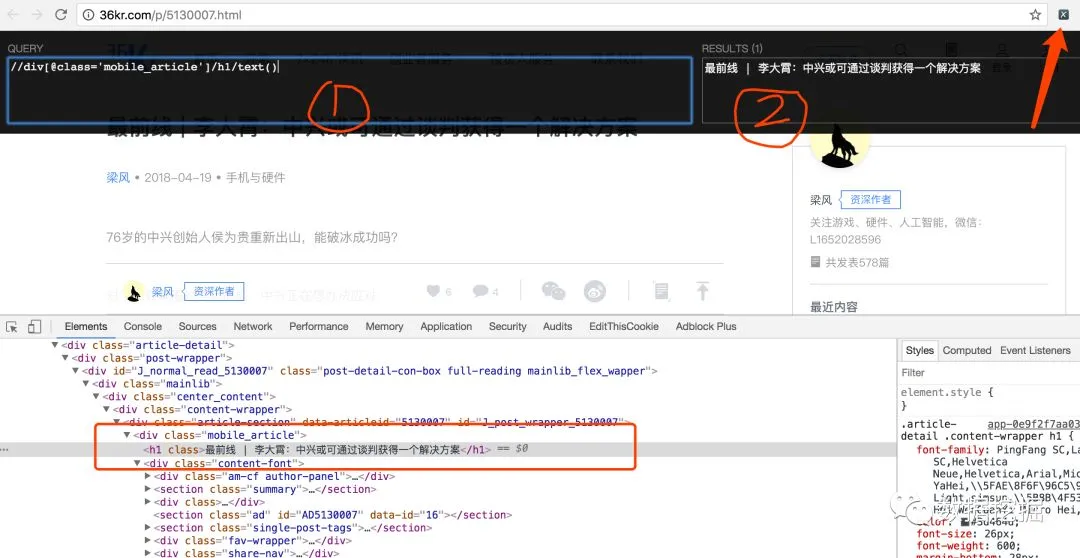The width and height of the screenshot is (1080, 558).
Task: Open the Performance tab
Action: (x=319, y=327)
